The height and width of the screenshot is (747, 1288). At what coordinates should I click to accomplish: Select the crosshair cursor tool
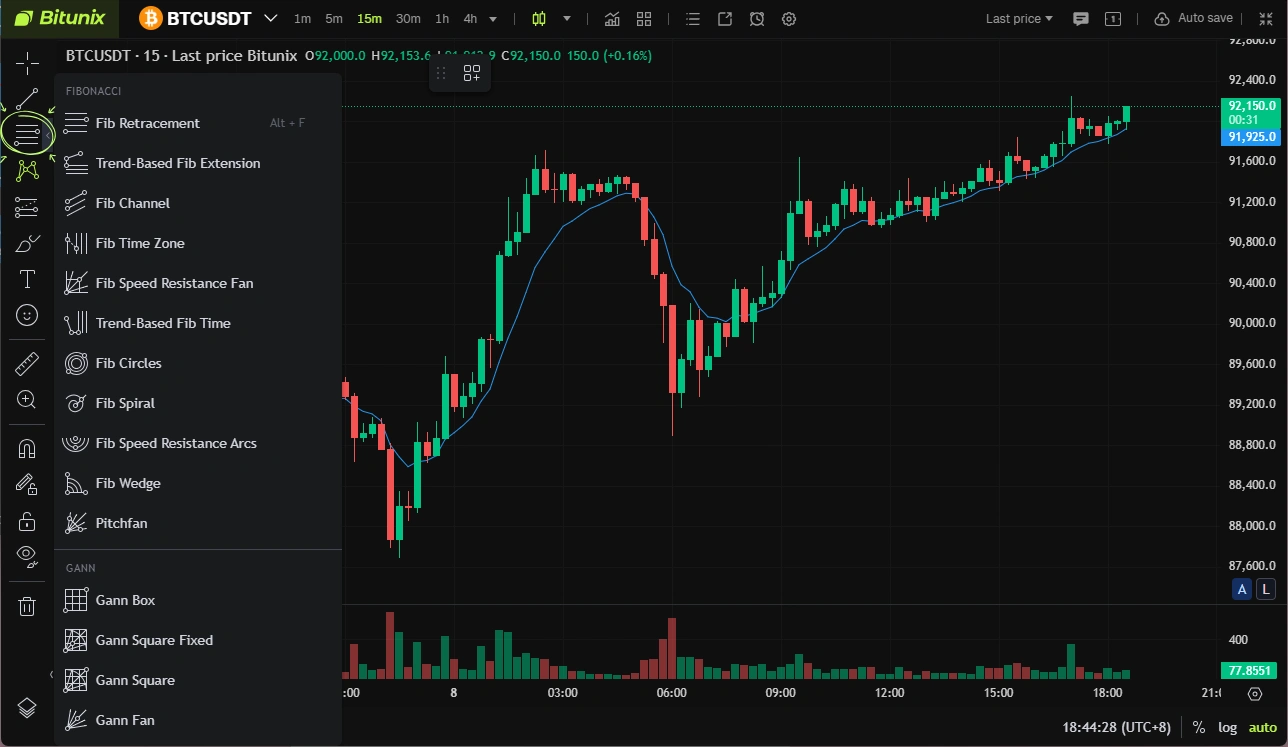[27, 63]
